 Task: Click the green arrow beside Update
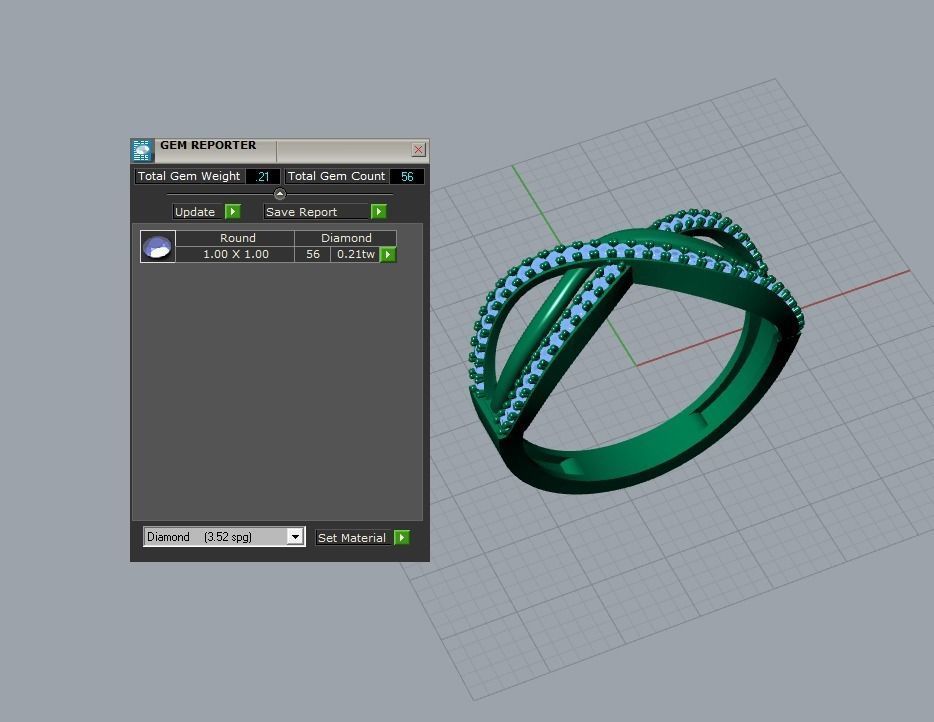233,211
